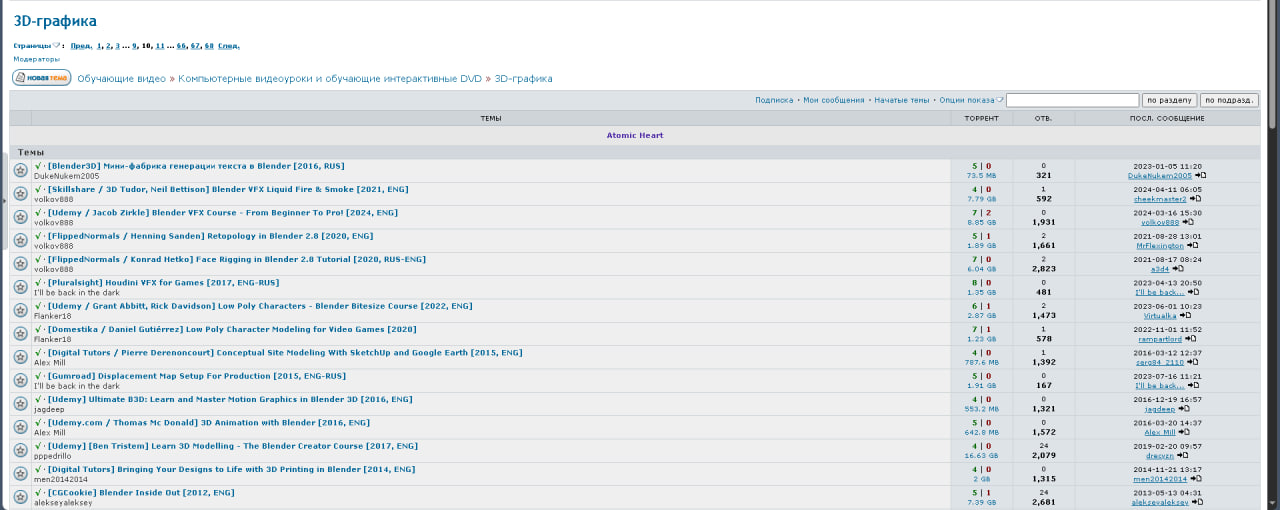
Task: Open the След. next page link
Action: [x=229, y=45]
